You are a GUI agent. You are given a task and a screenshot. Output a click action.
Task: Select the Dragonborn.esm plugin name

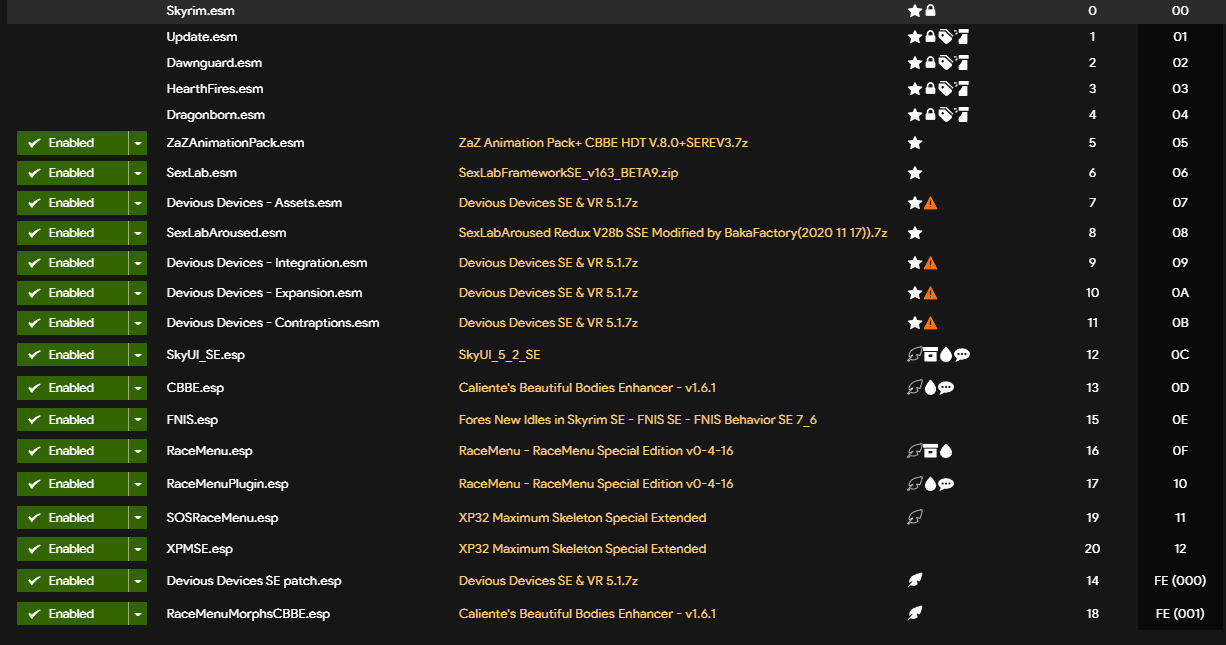click(x=215, y=115)
